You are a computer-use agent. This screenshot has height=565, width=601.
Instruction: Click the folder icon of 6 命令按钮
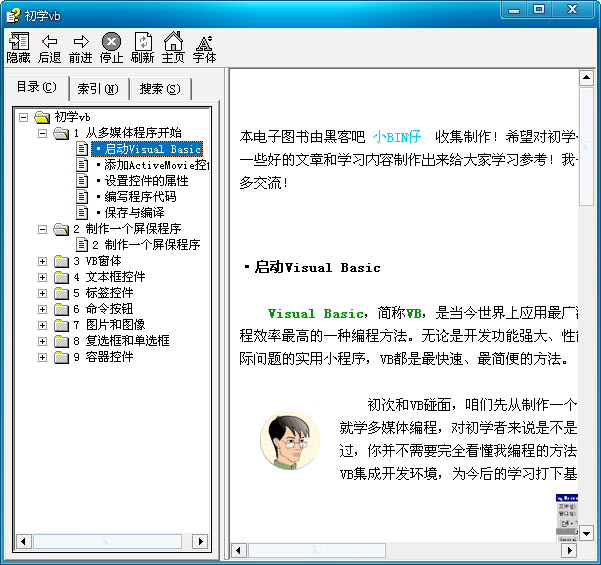click(61, 309)
